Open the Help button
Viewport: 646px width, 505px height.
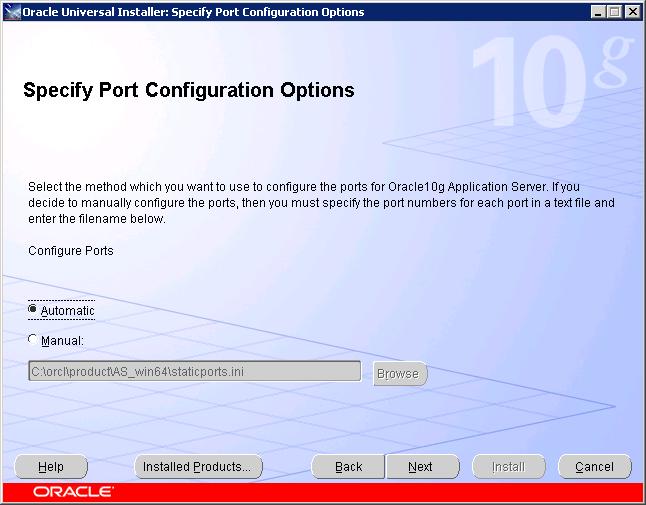point(51,467)
